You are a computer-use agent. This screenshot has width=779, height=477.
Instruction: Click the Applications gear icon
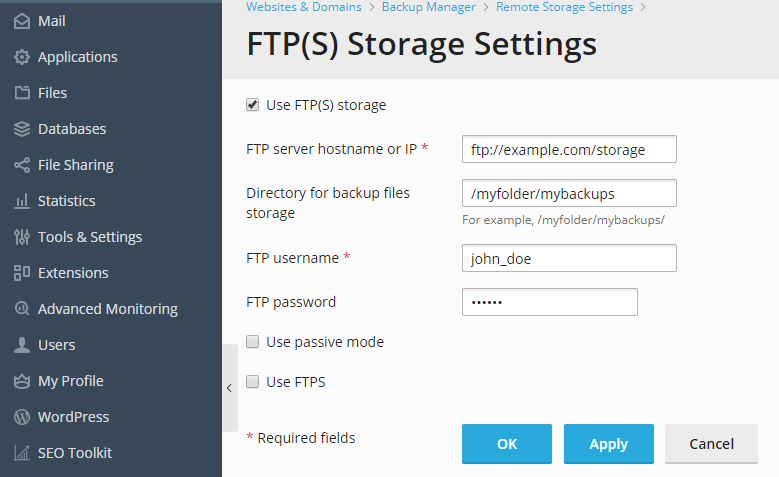22,57
